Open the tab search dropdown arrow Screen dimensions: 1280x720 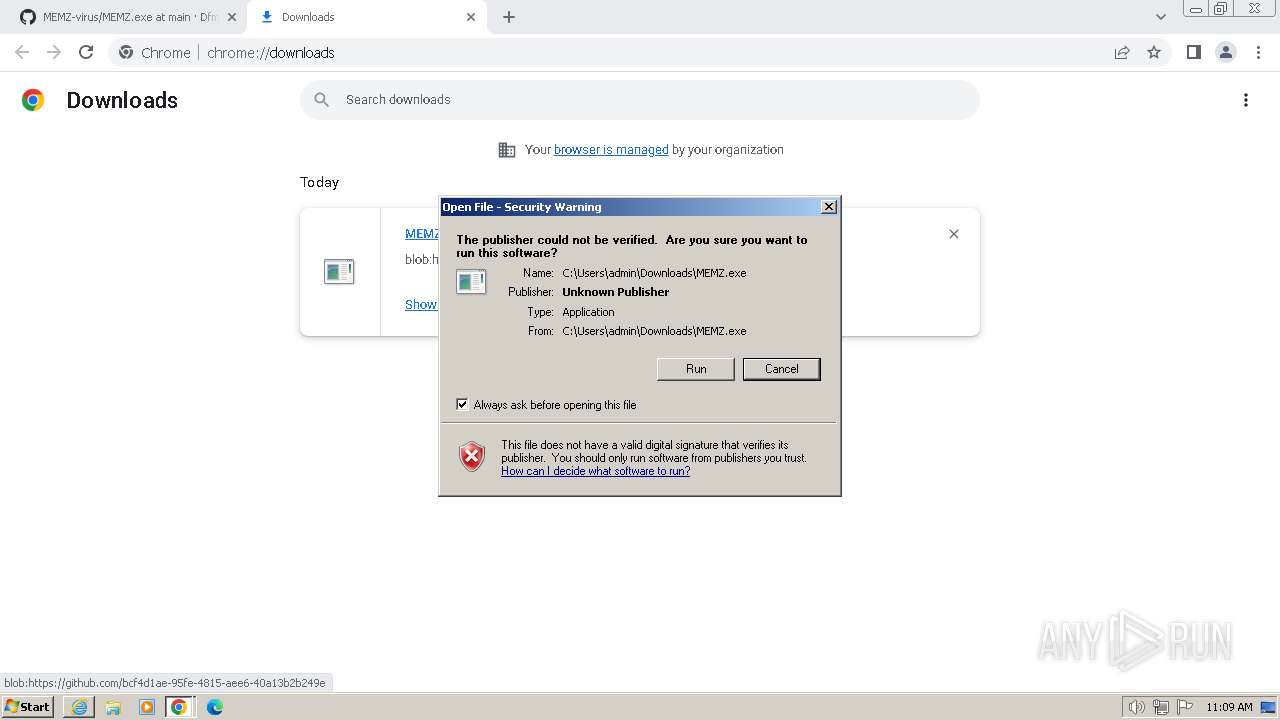click(x=1160, y=17)
